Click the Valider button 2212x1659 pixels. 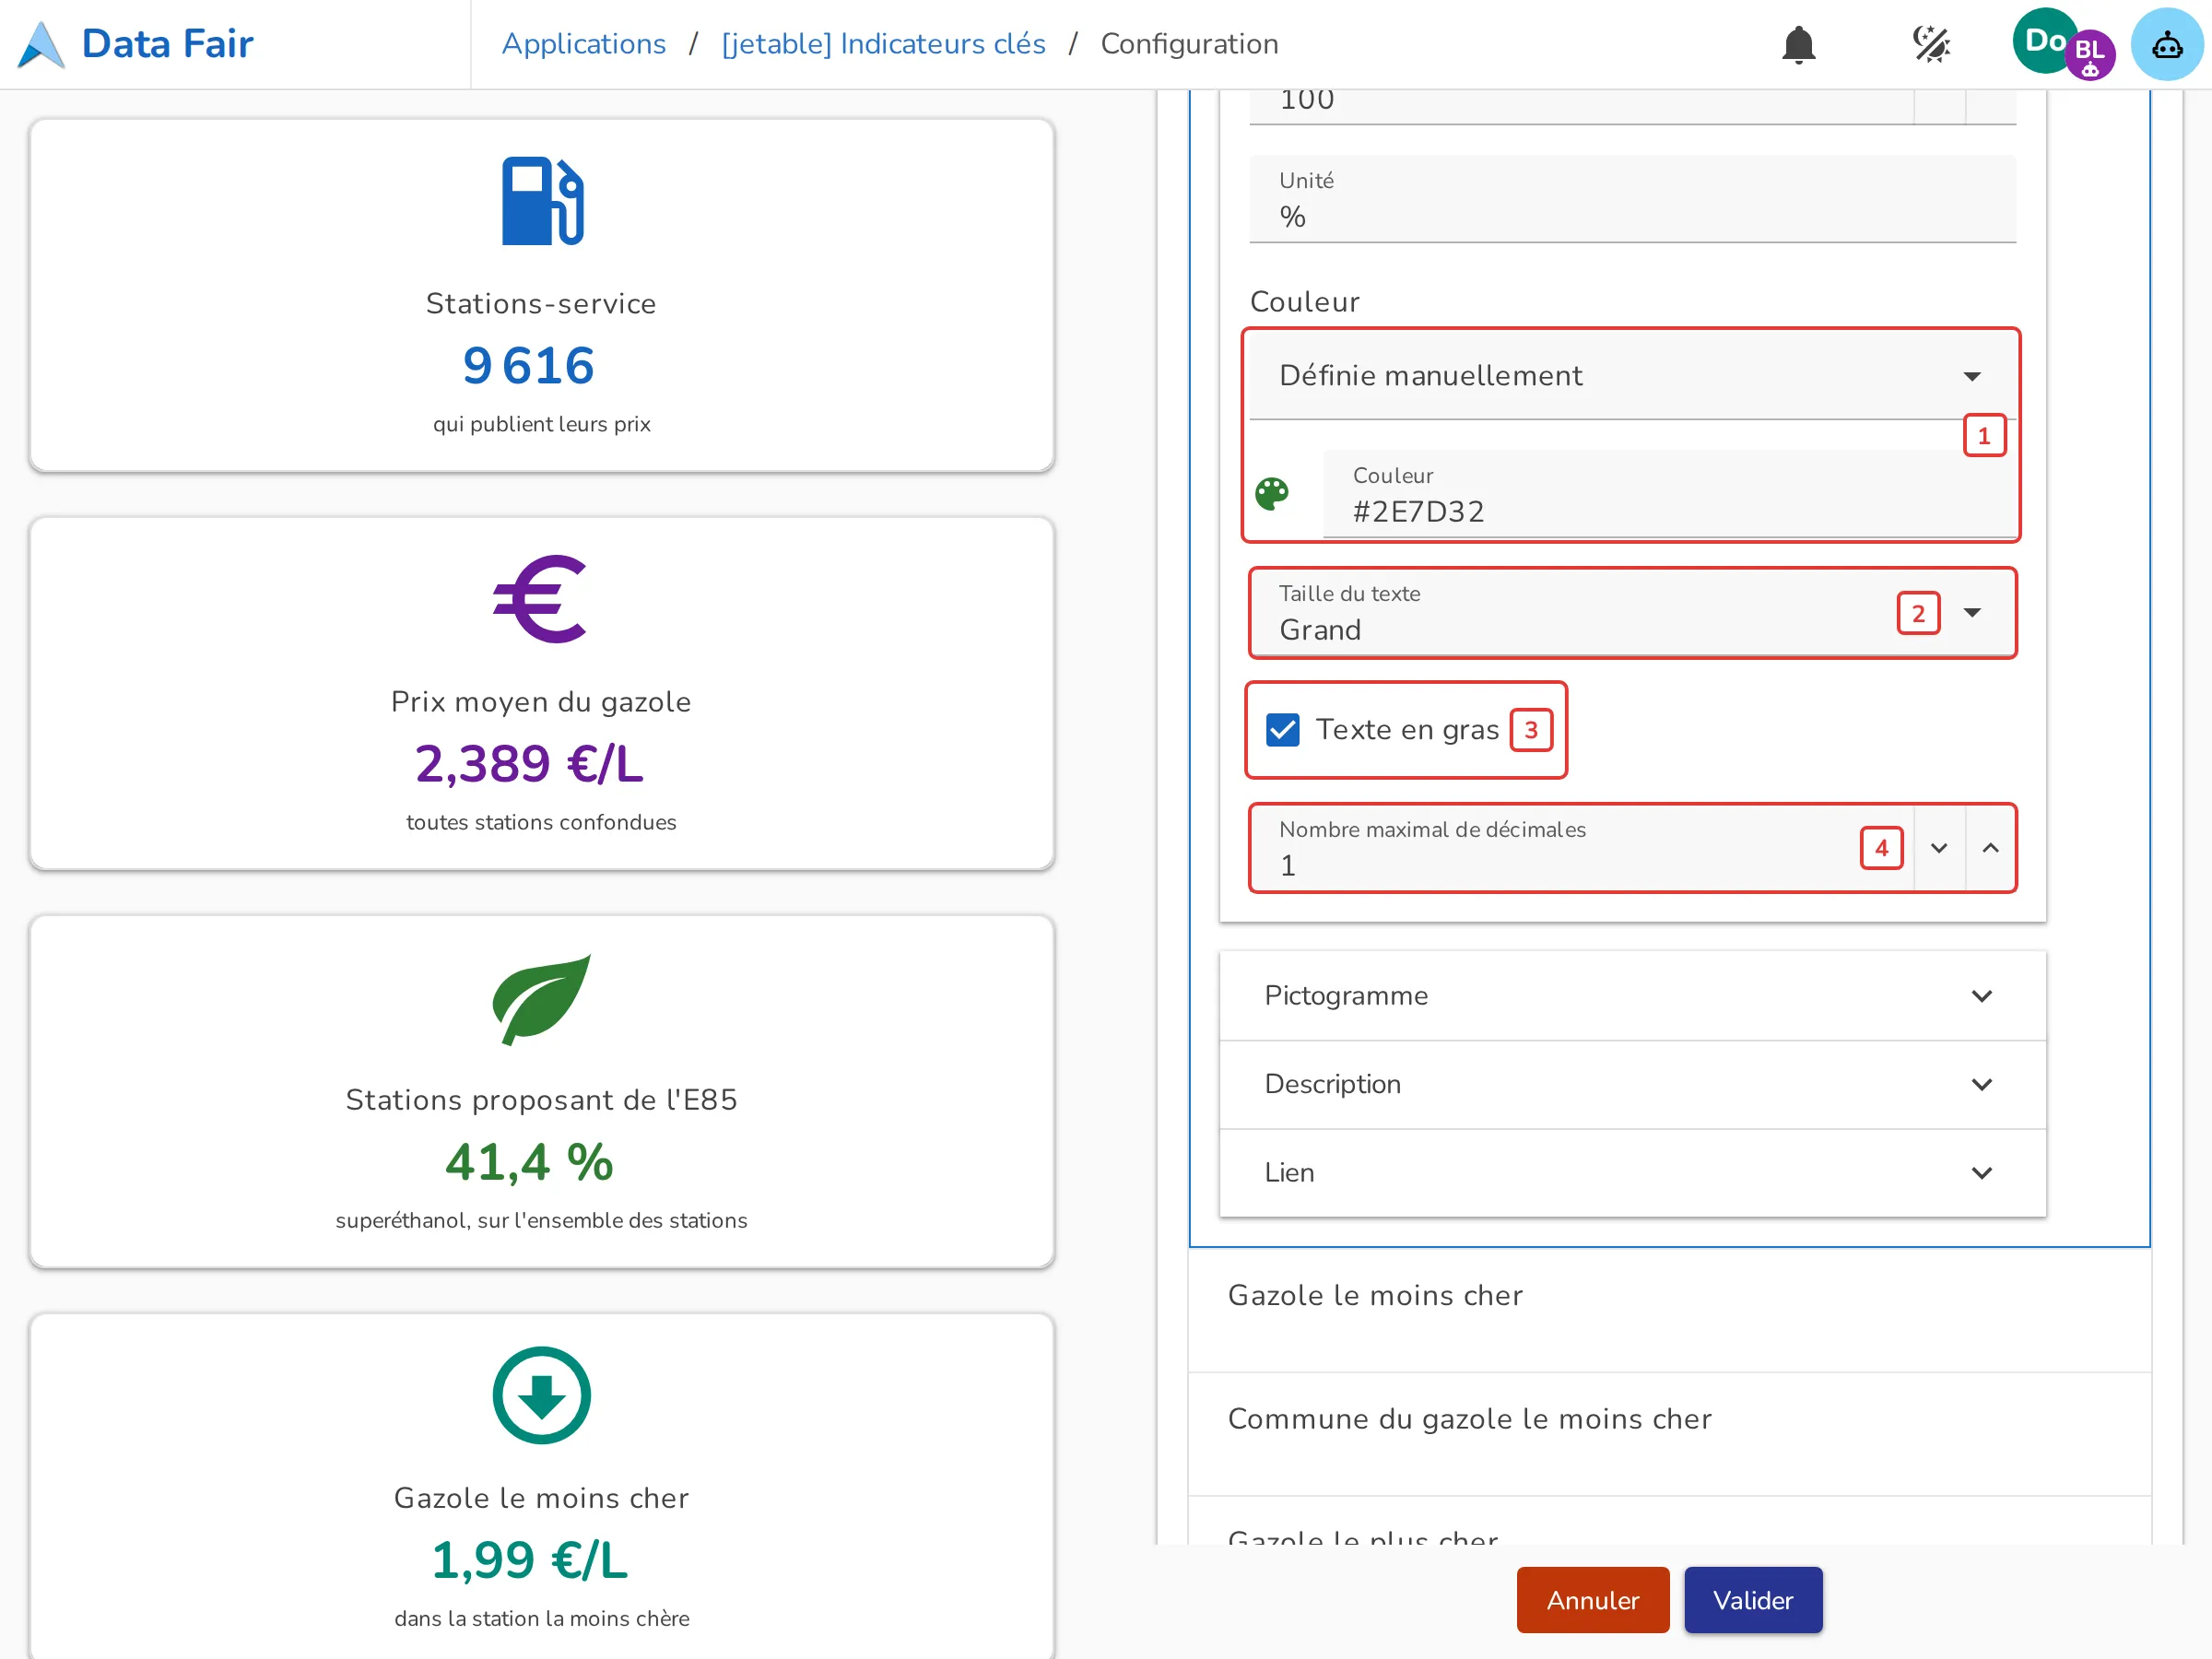point(1753,1600)
